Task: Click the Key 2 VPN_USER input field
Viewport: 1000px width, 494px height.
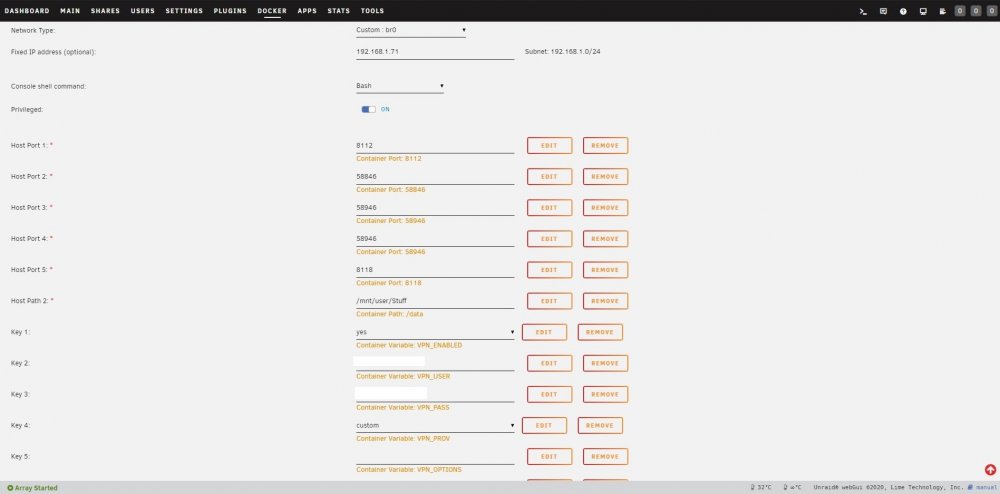Action: click(435, 363)
